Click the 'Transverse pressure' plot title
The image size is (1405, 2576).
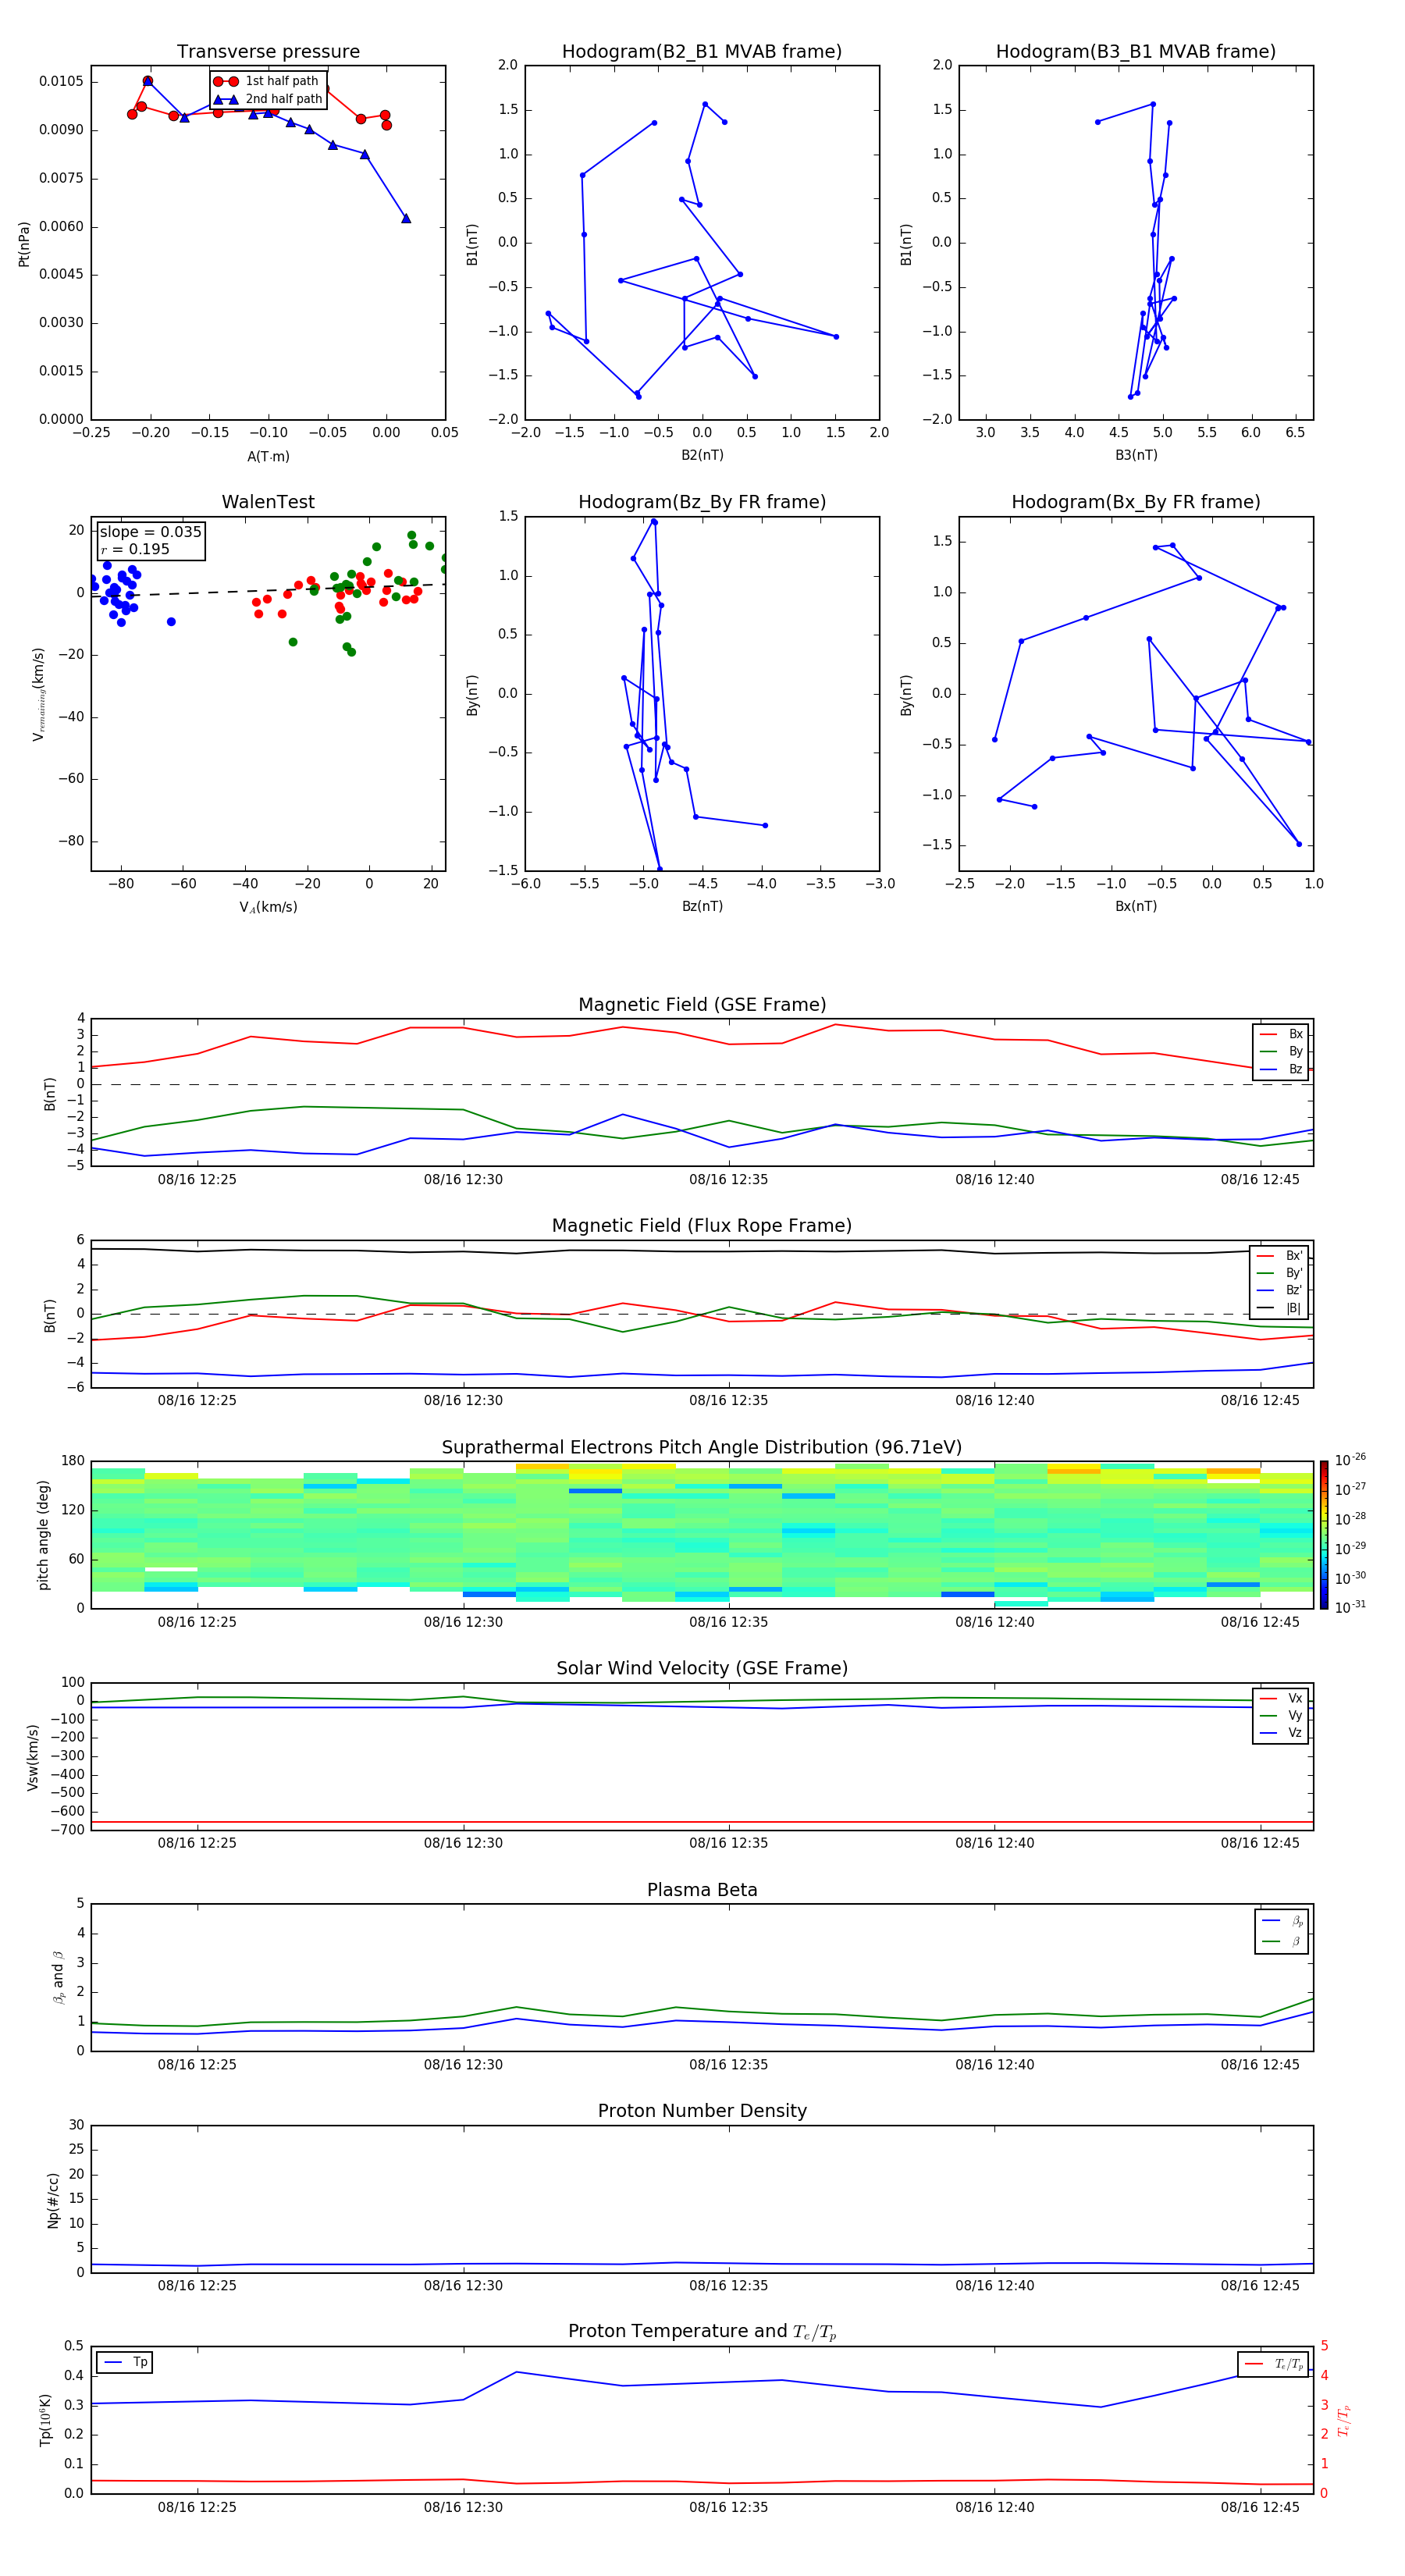tap(268, 52)
